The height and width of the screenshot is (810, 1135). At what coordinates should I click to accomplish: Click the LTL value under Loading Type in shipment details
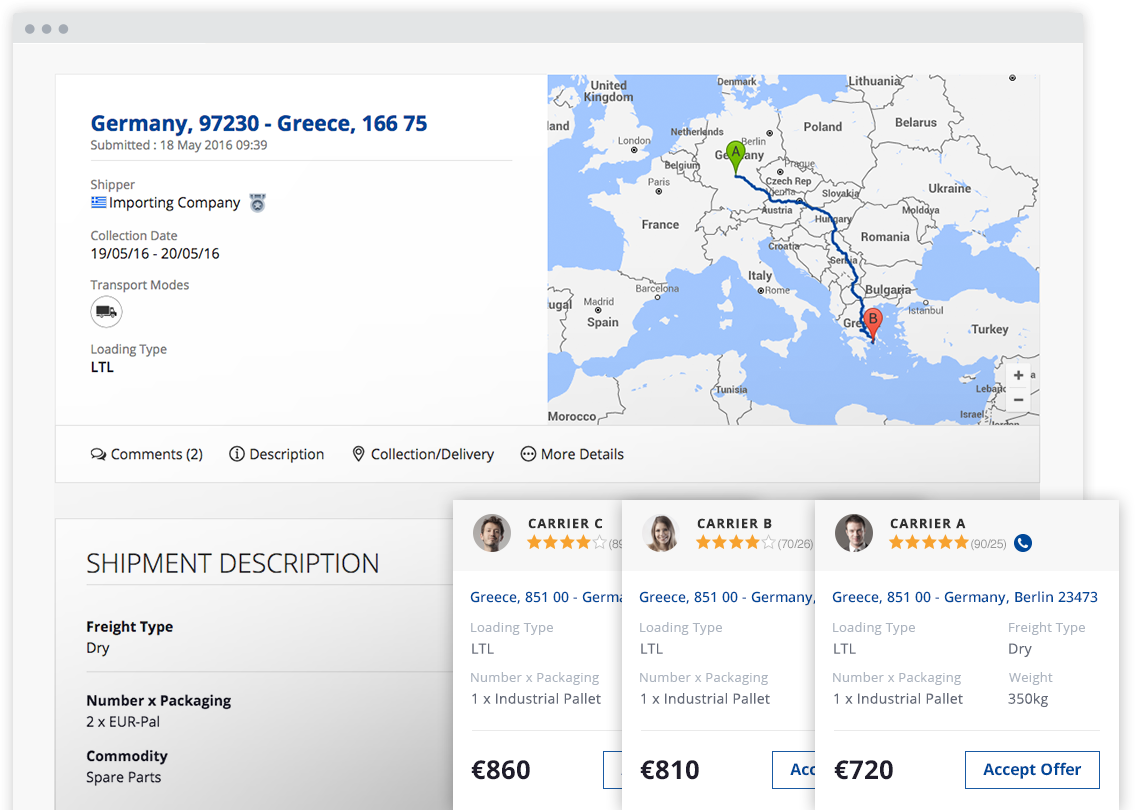(102, 367)
